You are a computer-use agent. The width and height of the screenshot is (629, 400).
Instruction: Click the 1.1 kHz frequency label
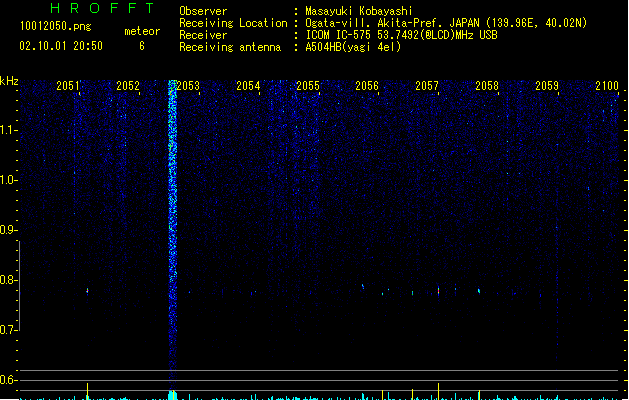pos(8,130)
